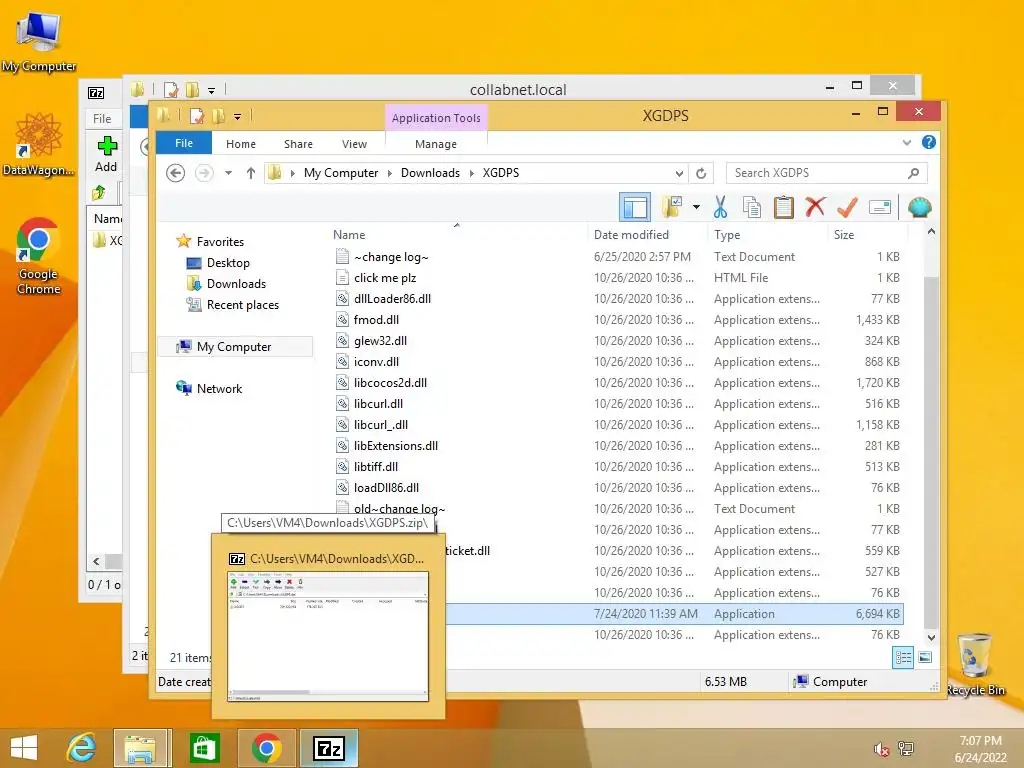Select the glew32.dll file icon
Viewport: 1024px width, 768px height.
[x=342, y=341]
